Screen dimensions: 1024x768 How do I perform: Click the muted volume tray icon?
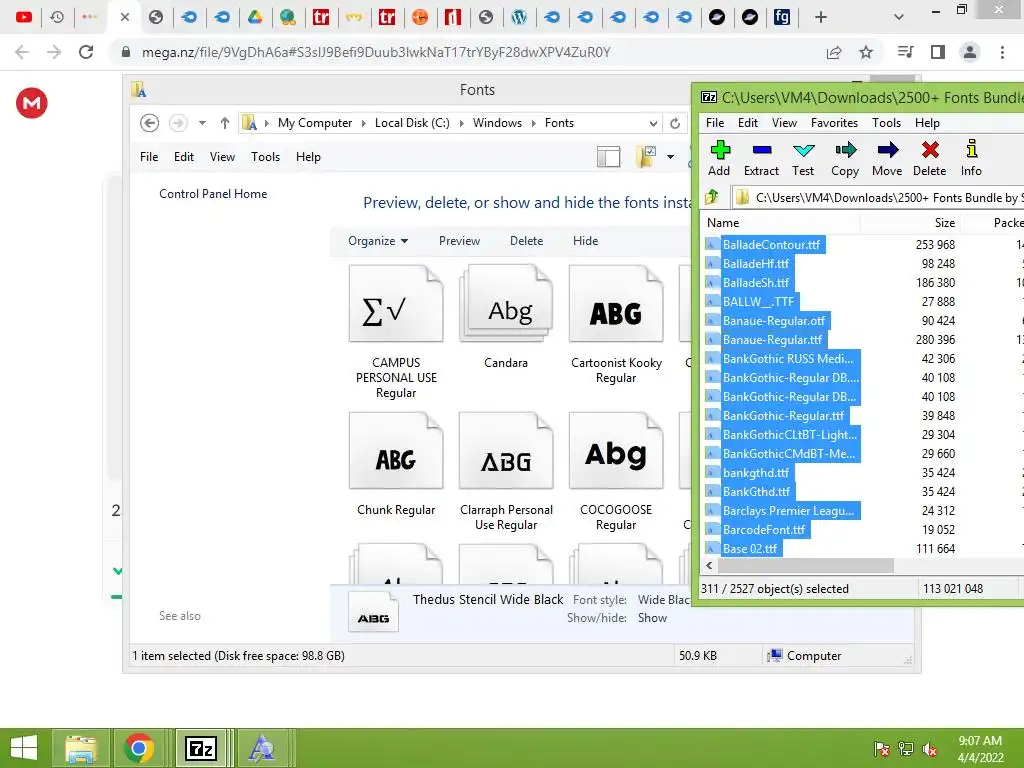tap(930, 749)
